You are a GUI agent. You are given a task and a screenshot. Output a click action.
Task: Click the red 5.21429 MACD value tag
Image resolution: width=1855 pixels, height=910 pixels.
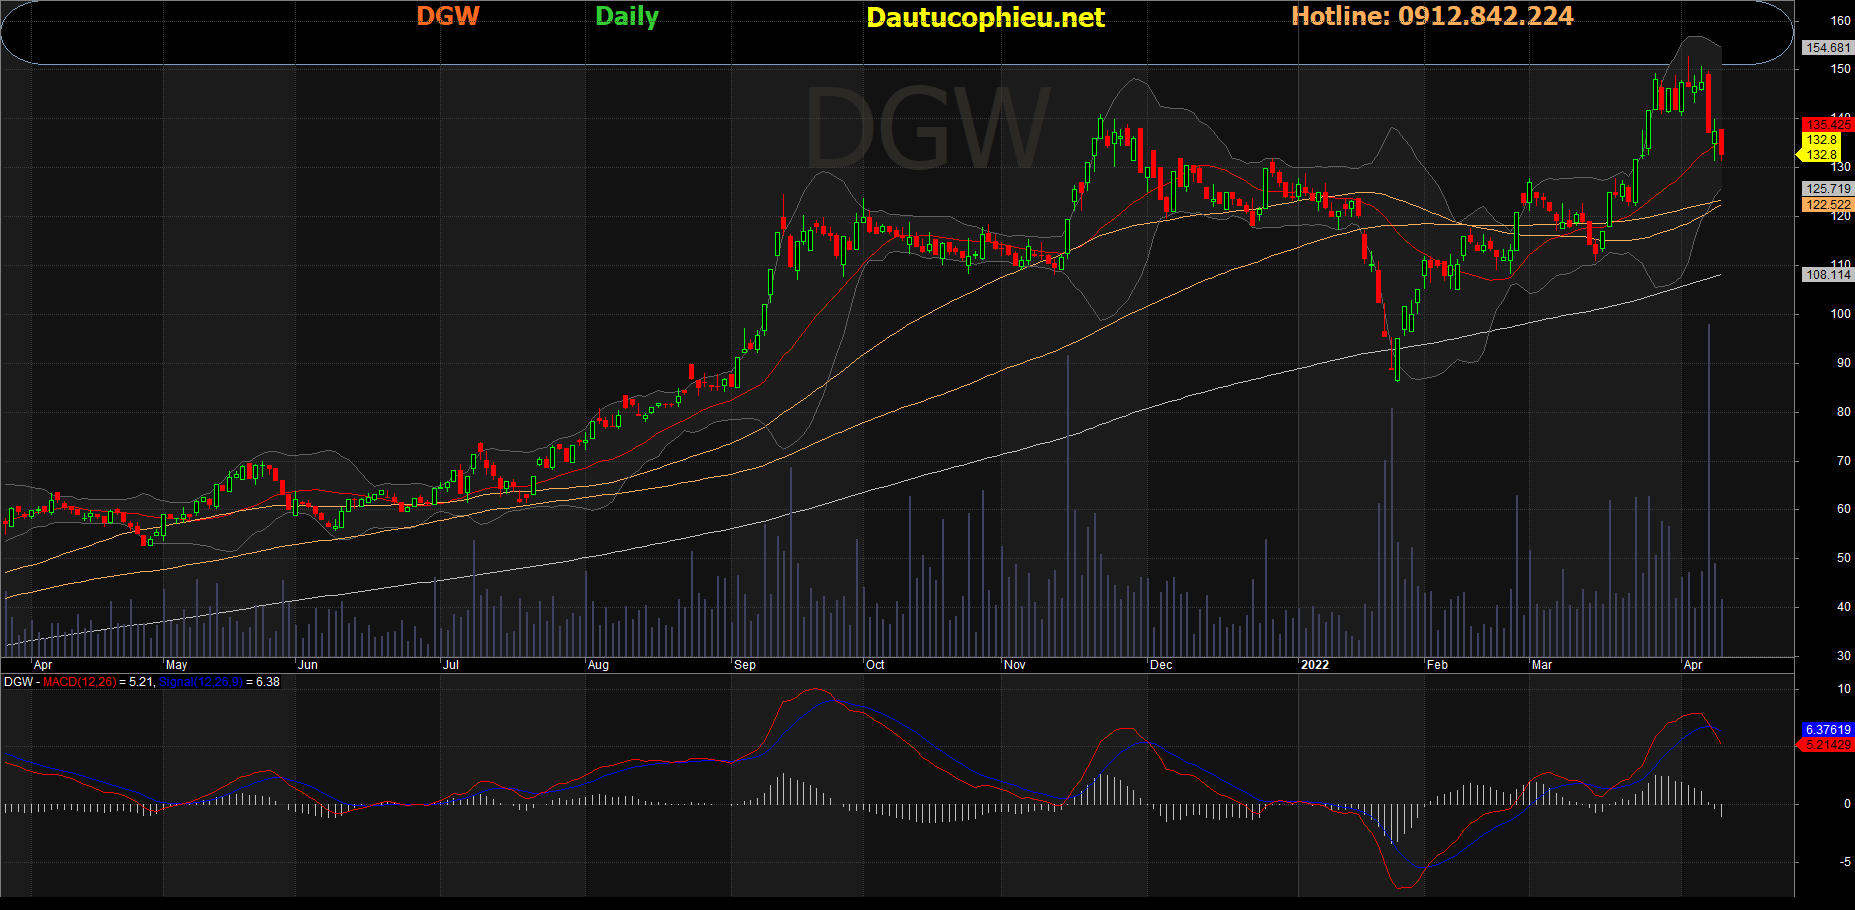pos(1827,745)
